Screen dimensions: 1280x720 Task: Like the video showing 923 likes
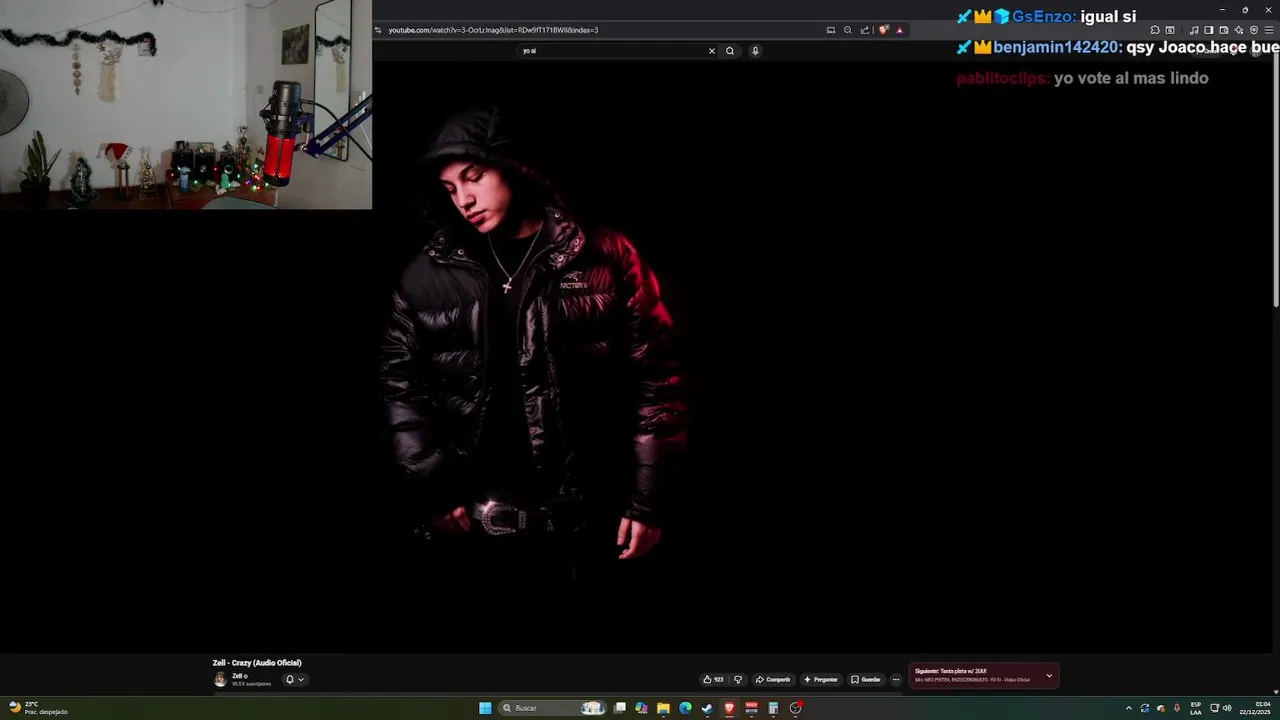pos(713,679)
